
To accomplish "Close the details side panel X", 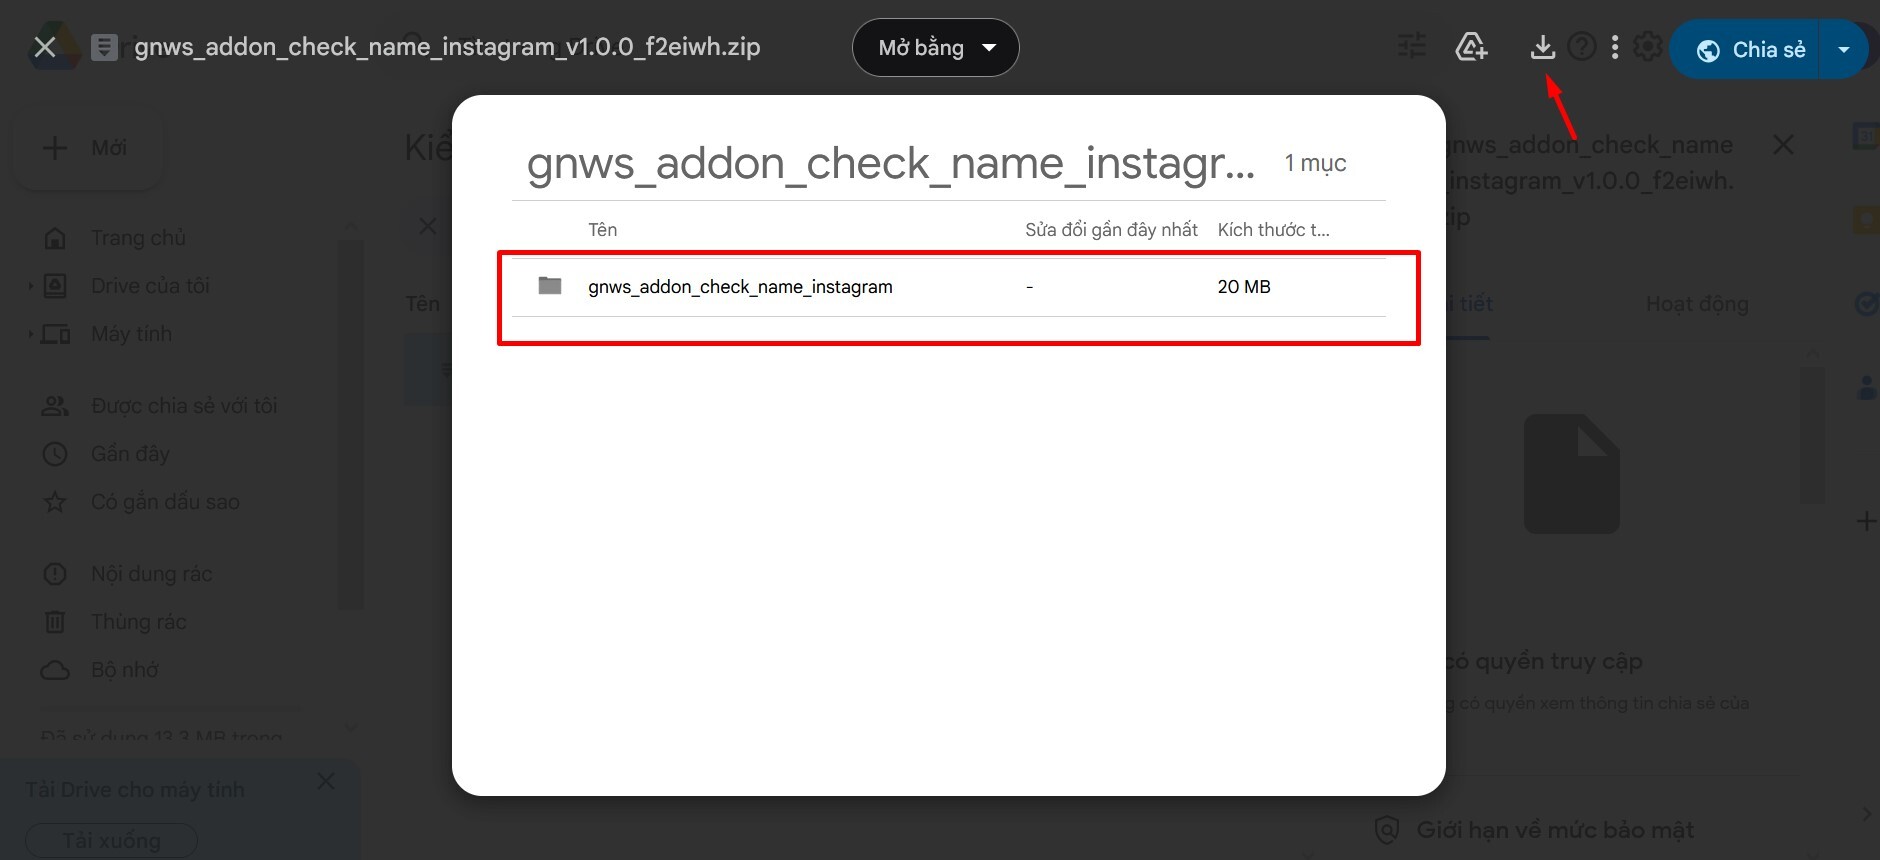I will click(1783, 145).
